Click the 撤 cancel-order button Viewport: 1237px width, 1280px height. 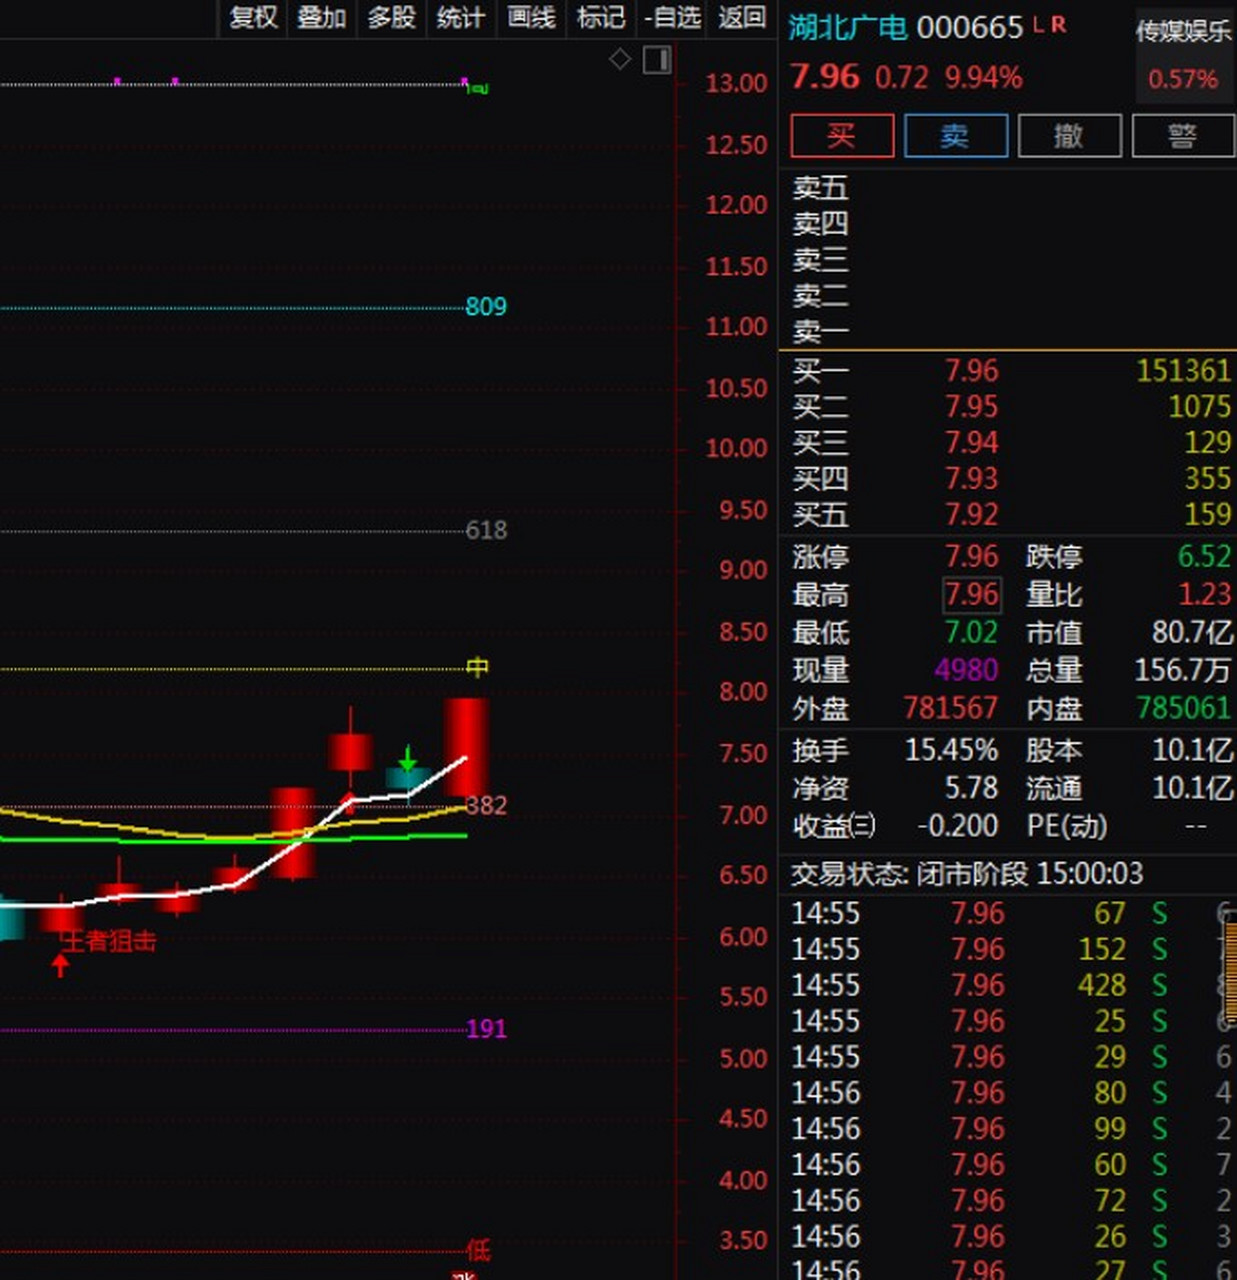pos(1069,136)
